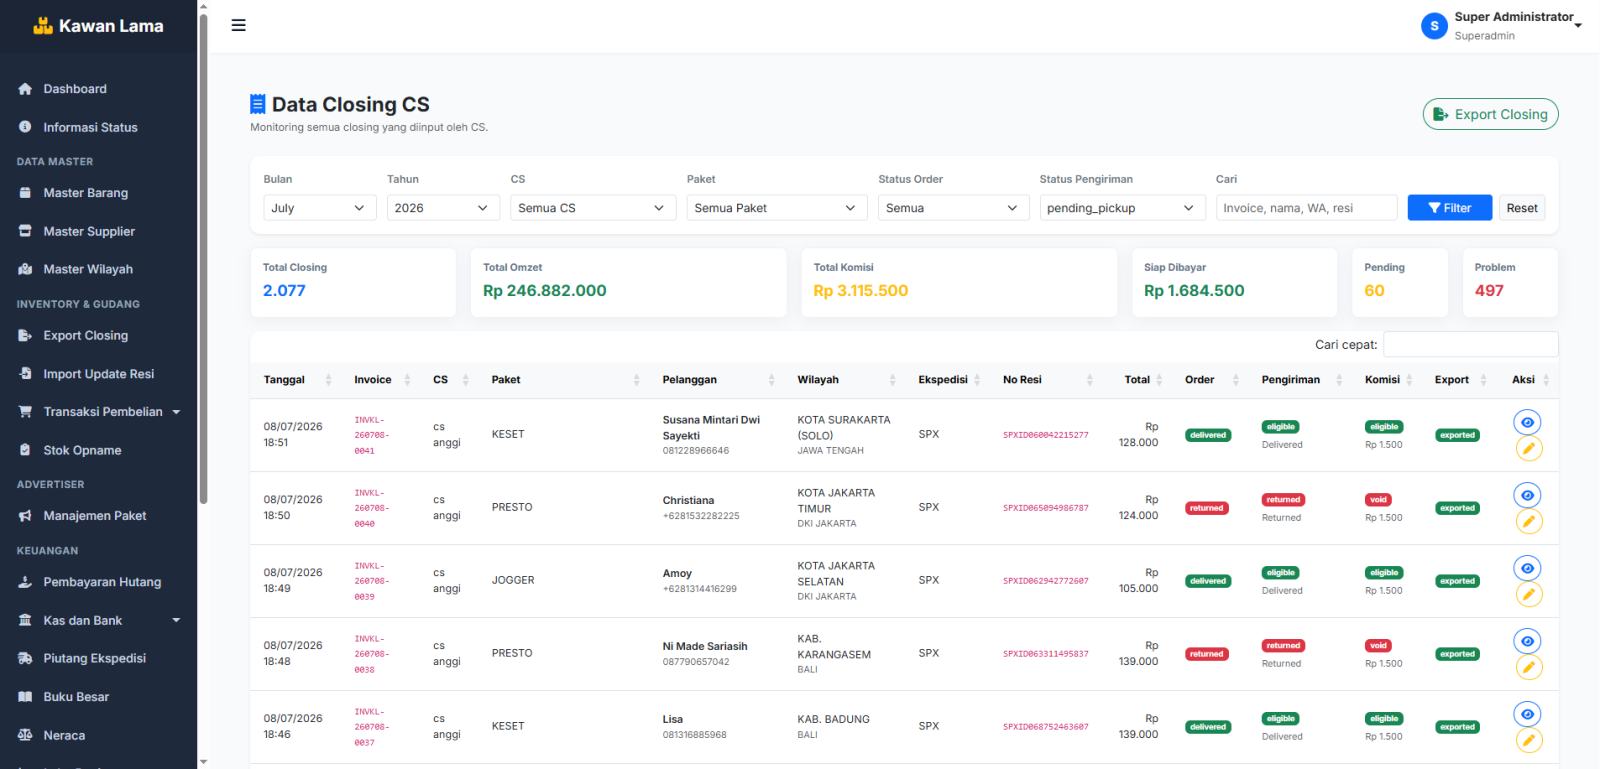View Susana's order detail with the eye icon
The height and width of the screenshot is (769, 1600).
tap(1527, 422)
